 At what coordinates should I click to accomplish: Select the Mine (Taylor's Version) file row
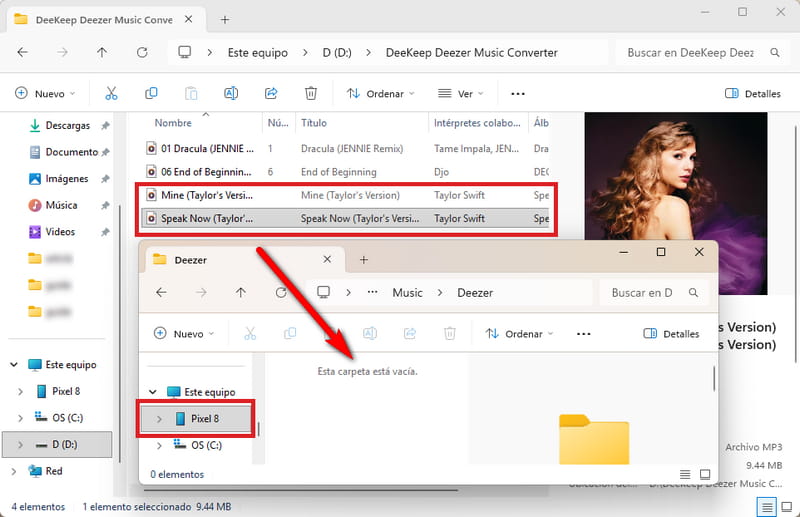[346, 195]
